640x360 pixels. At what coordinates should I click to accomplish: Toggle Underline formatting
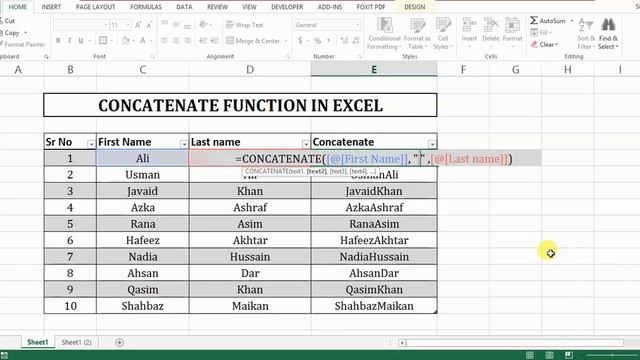[81, 40]
